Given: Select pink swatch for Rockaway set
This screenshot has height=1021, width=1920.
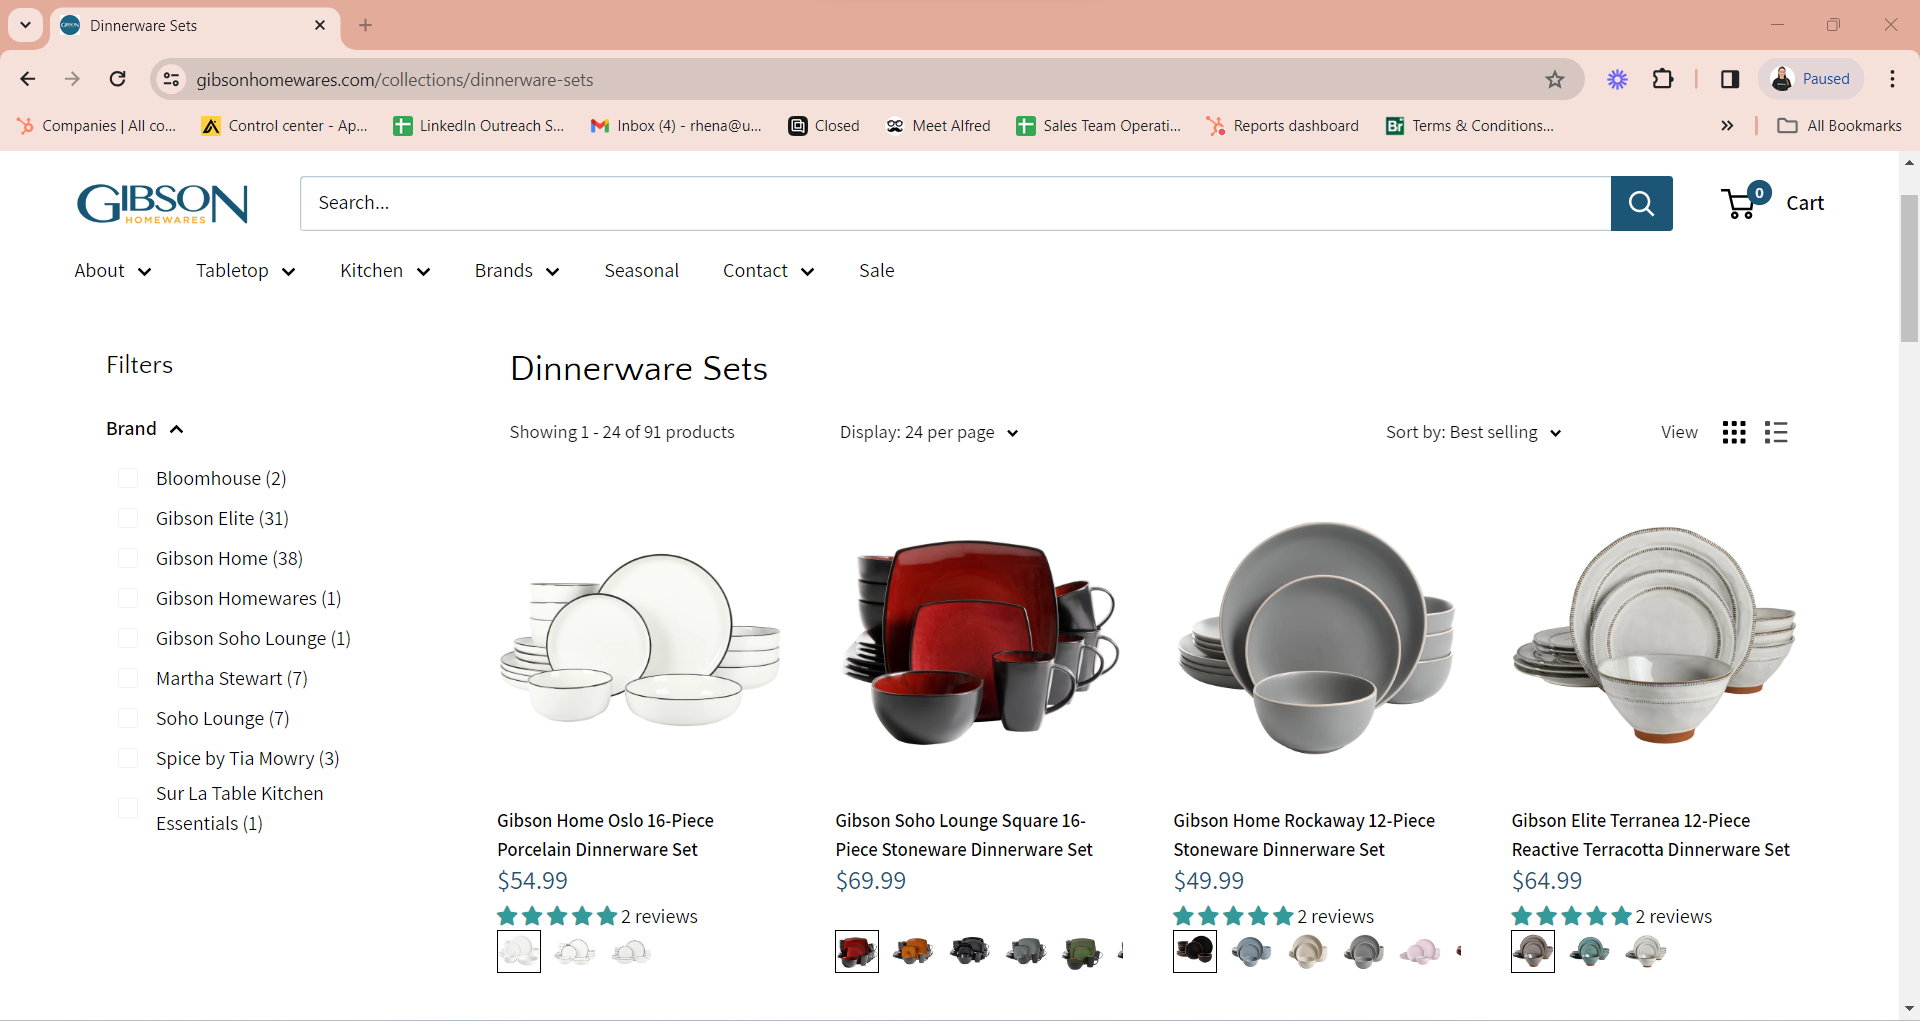Looking at the screenshot, I should [1420, 951].
